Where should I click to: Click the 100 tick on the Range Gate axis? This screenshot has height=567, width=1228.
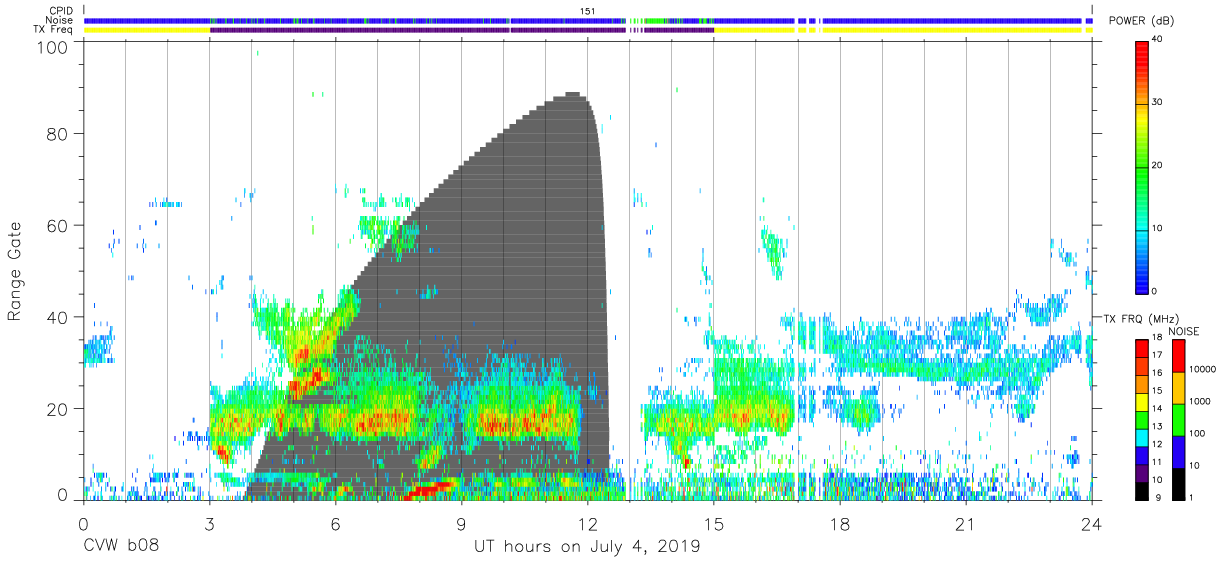pos(54,47)
